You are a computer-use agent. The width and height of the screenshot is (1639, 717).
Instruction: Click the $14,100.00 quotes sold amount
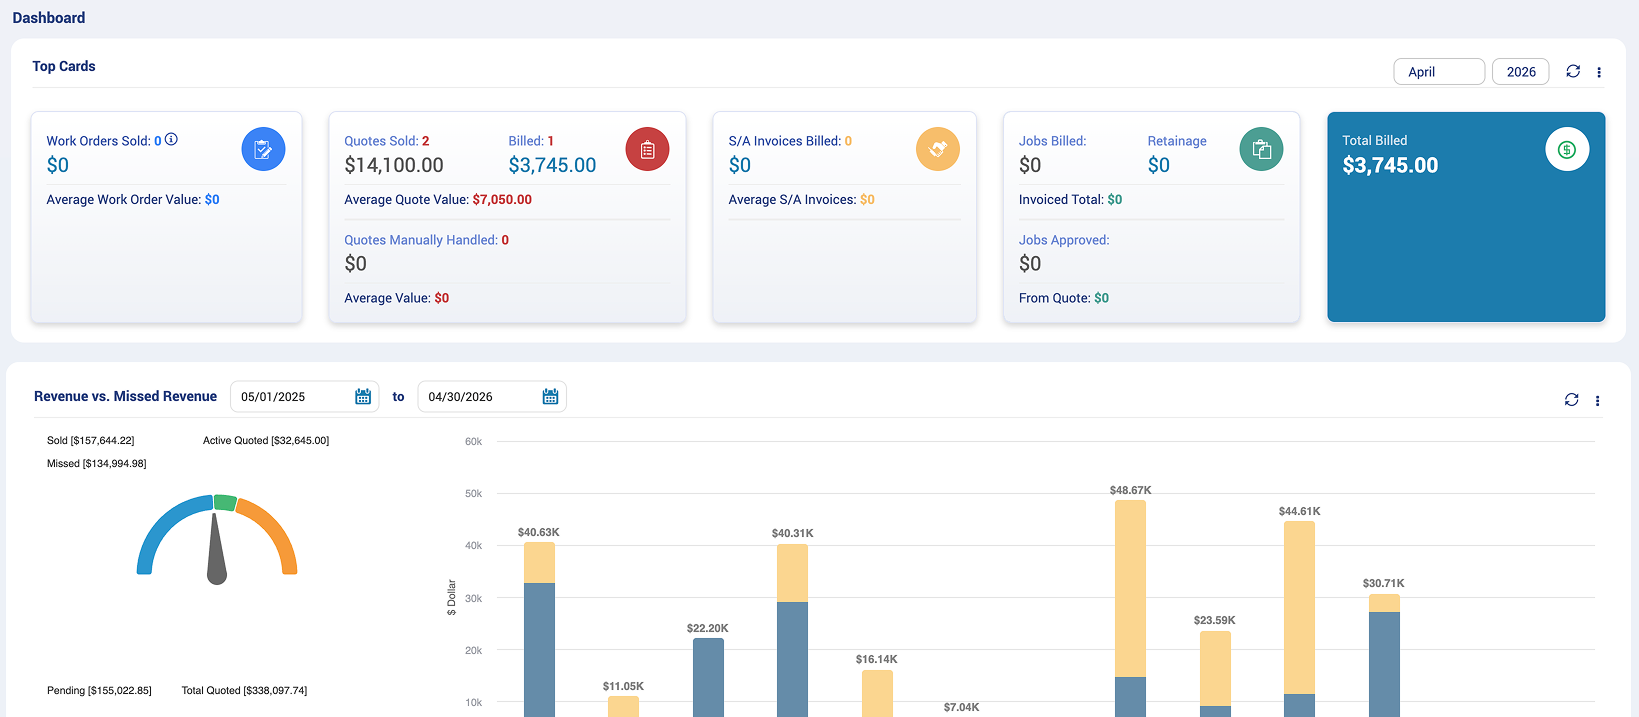coord(394,165)
